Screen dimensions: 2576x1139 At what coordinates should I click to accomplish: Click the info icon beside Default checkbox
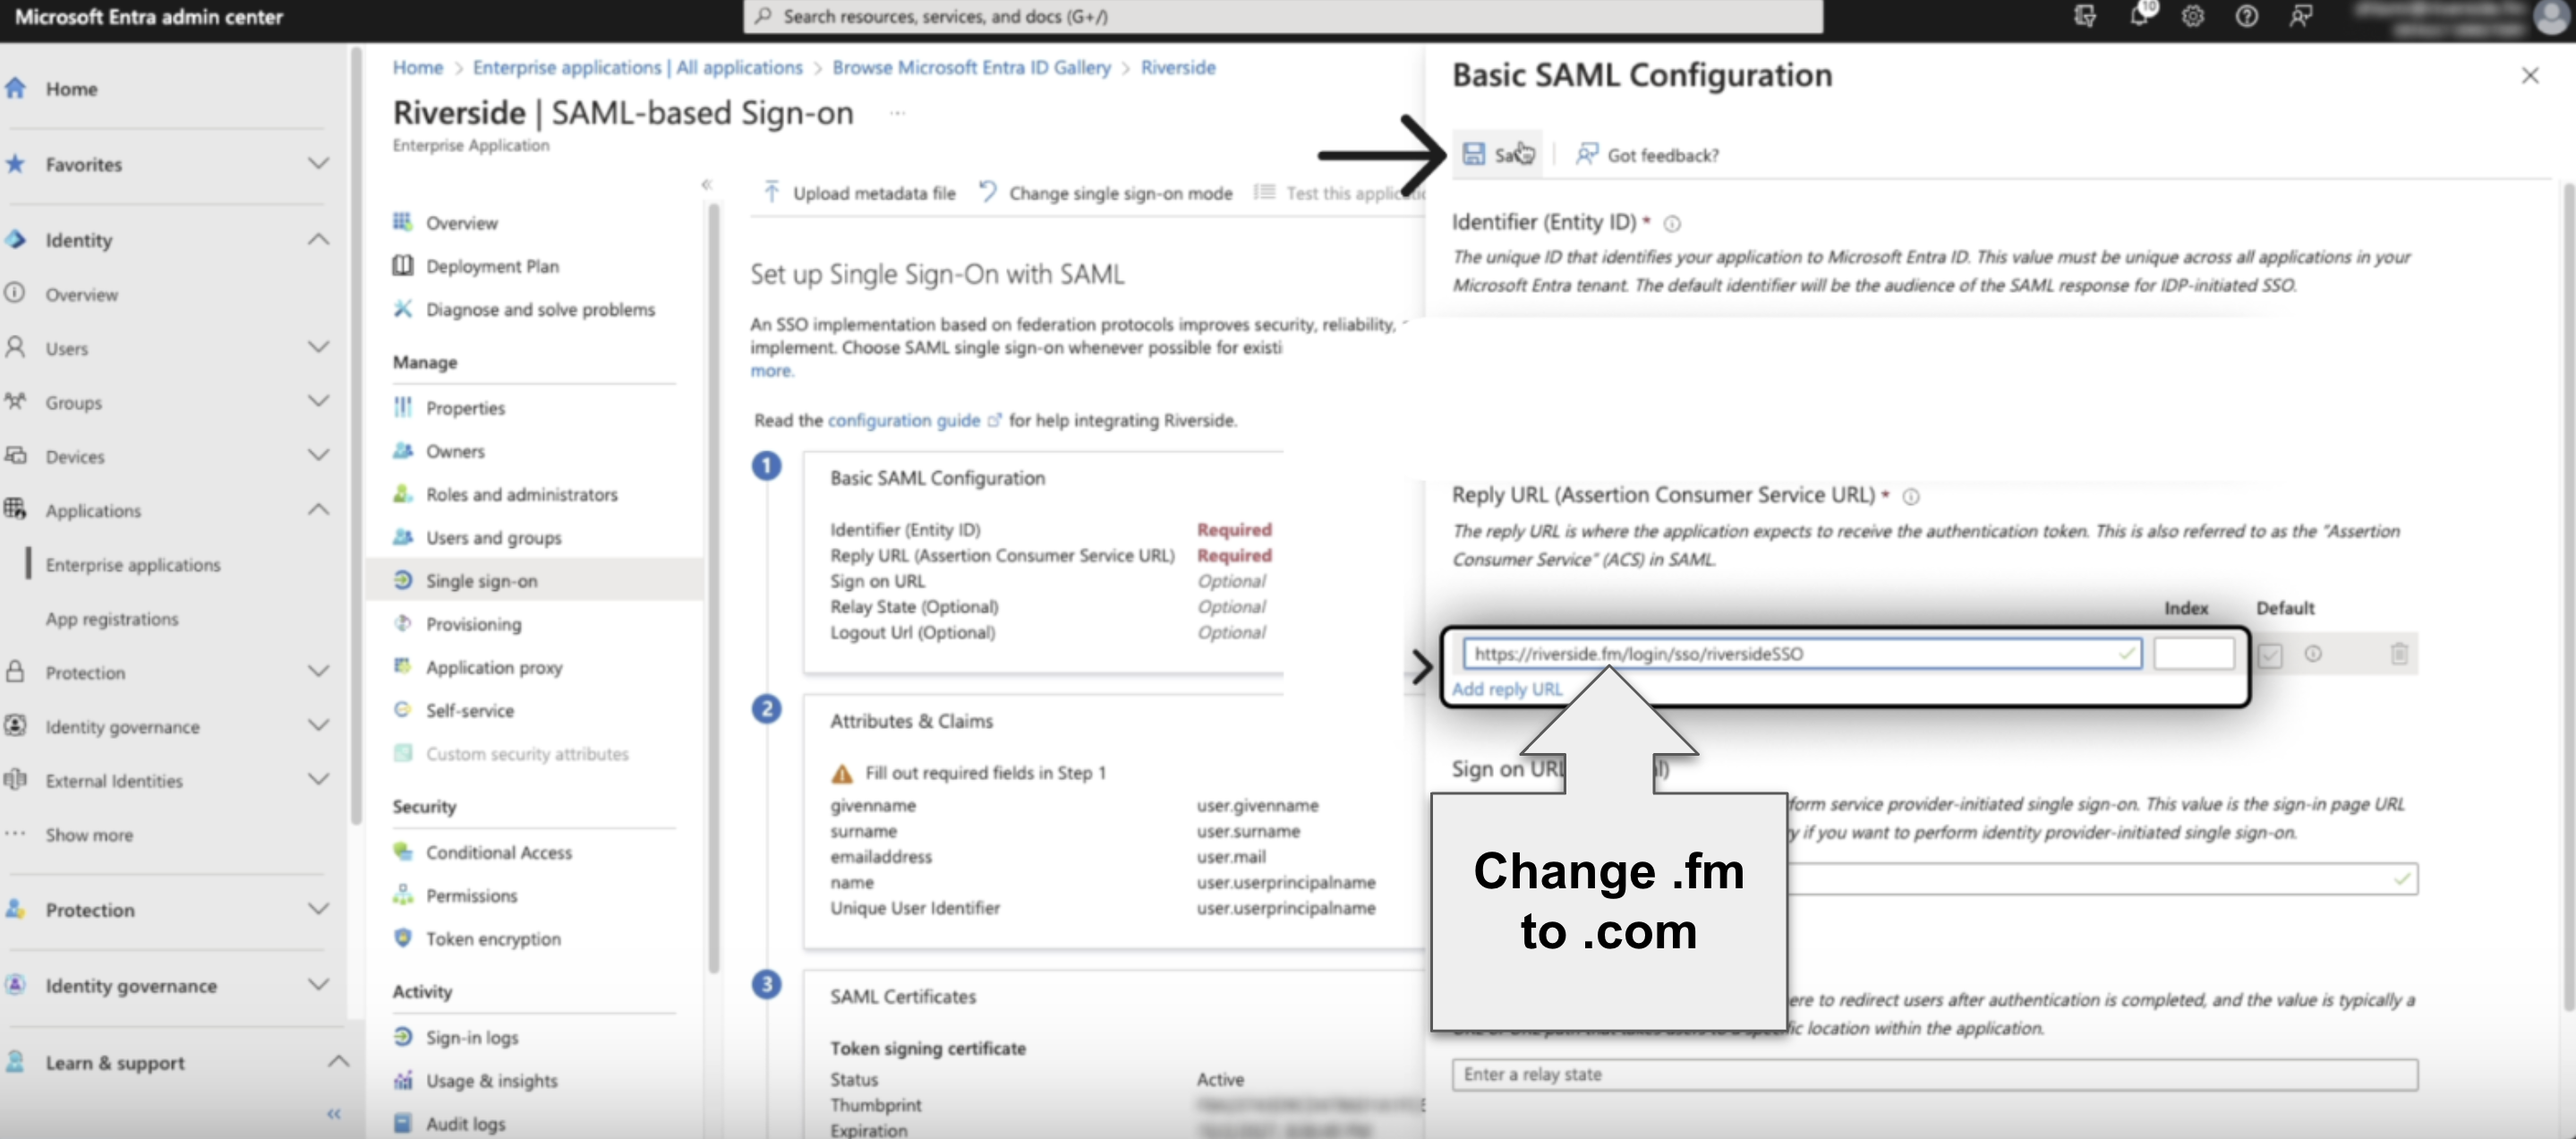pos(2312,654)
